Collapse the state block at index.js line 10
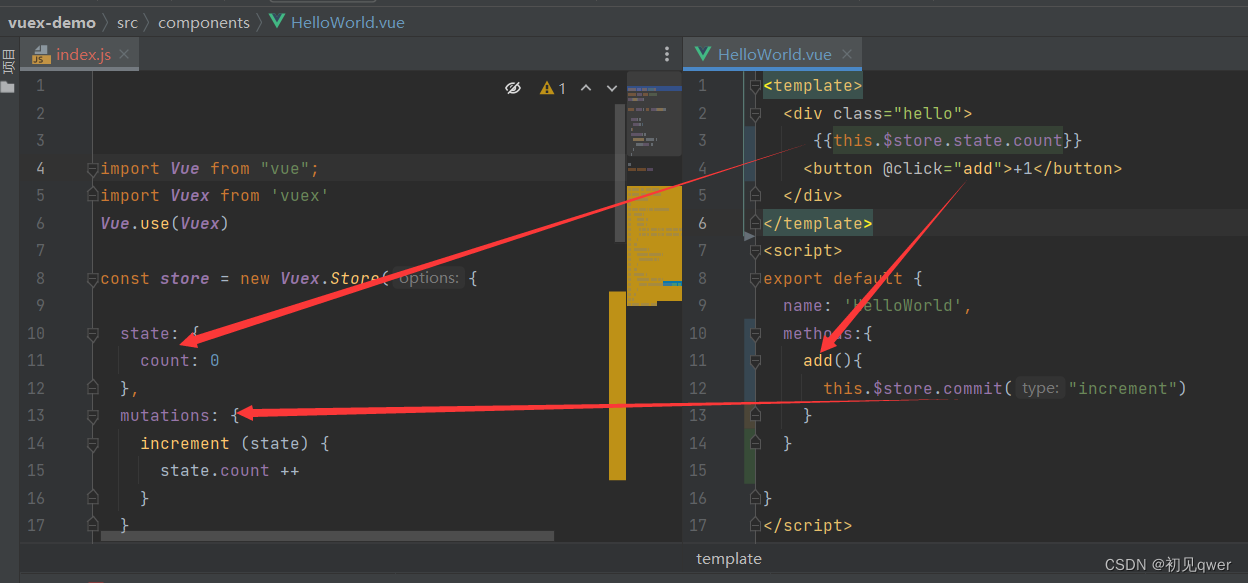This screenshot has height=583, width=1248. [x=93, y=333]
